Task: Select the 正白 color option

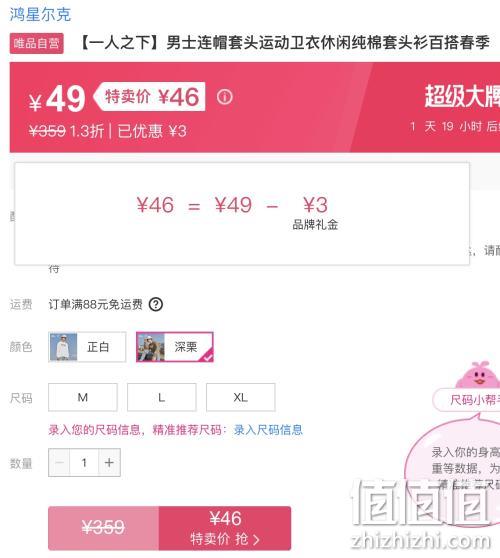Action: click(x=87, y=347)
